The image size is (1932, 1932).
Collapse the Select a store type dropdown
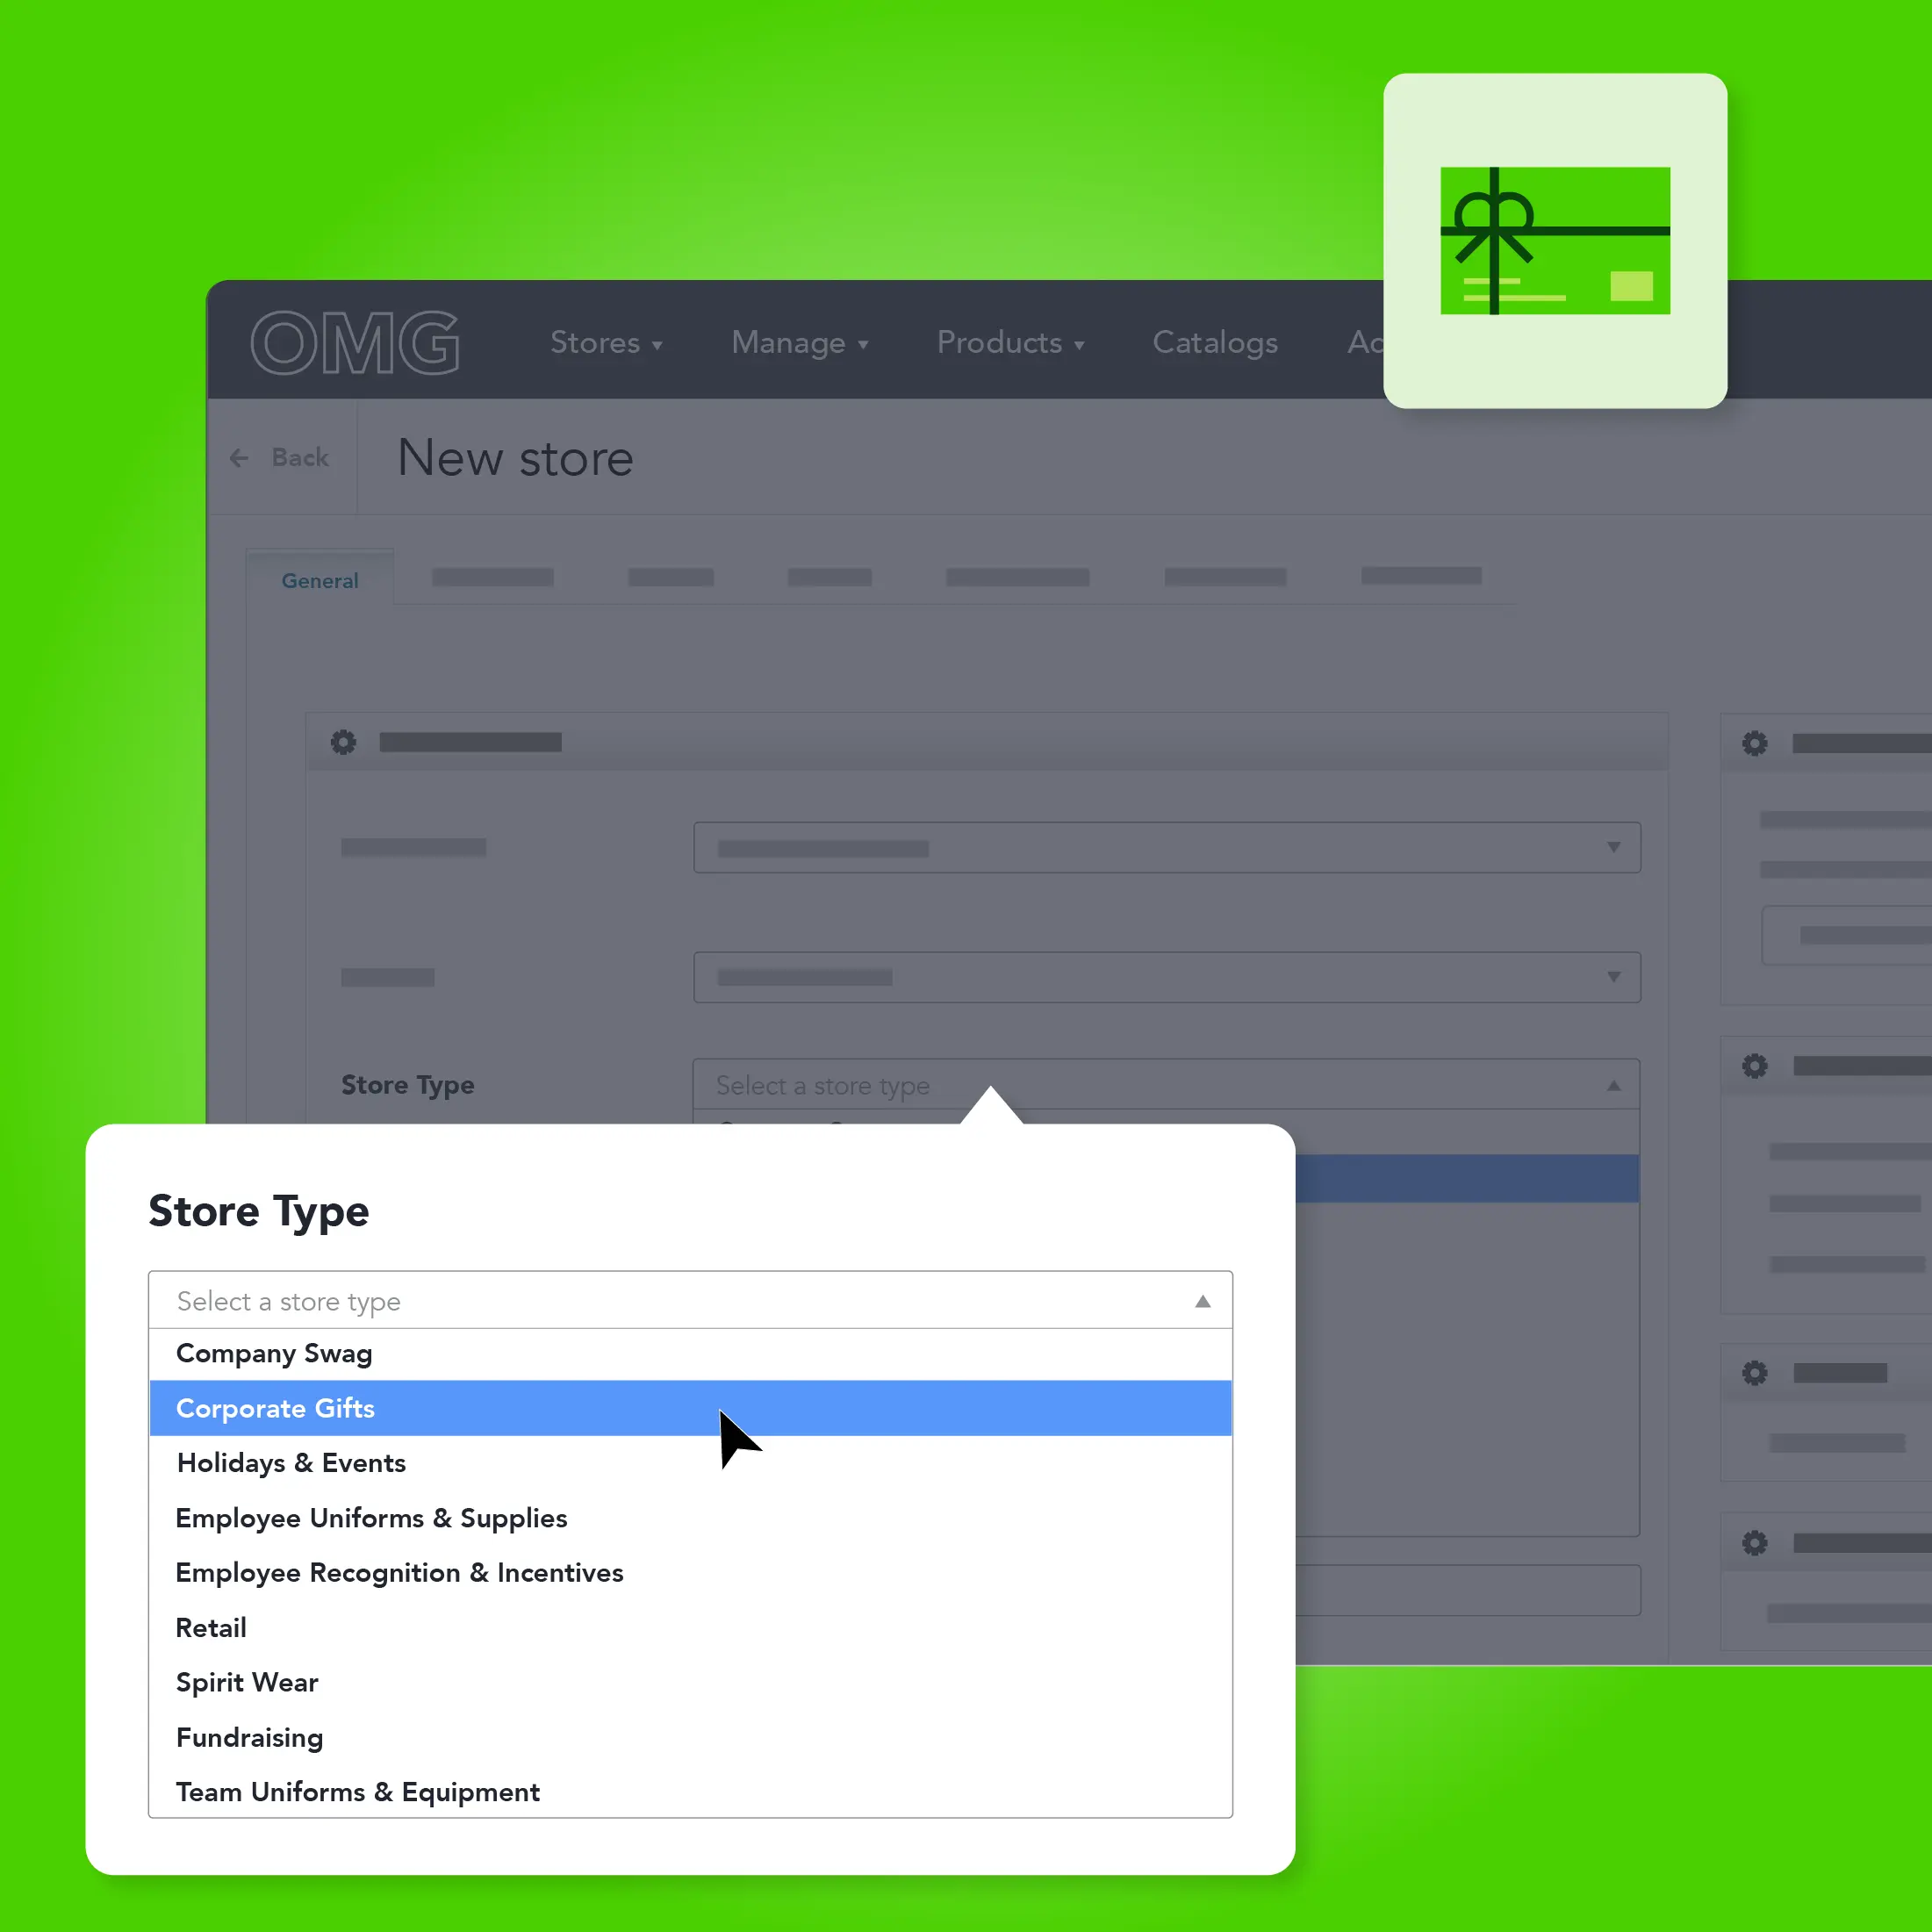(1202, 1301)
